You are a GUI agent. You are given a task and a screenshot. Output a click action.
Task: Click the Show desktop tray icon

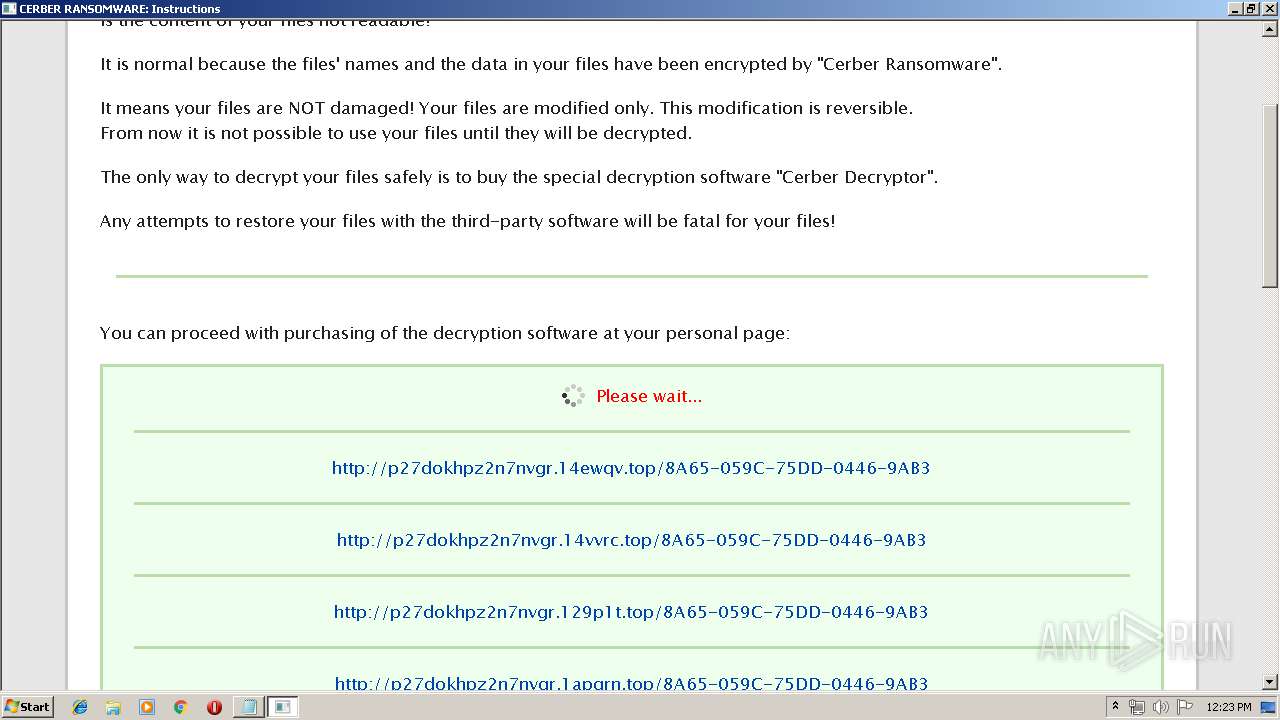click(1270, 707)
